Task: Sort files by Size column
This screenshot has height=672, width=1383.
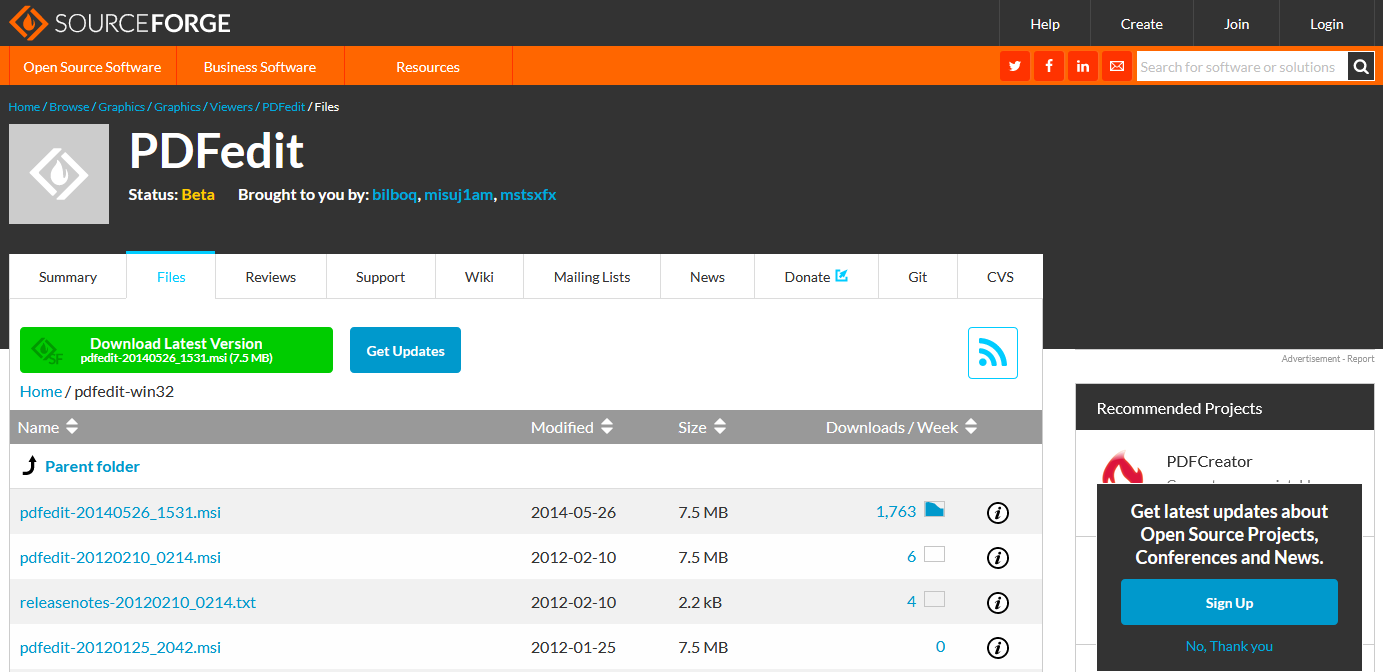Action: click(702, 427)
